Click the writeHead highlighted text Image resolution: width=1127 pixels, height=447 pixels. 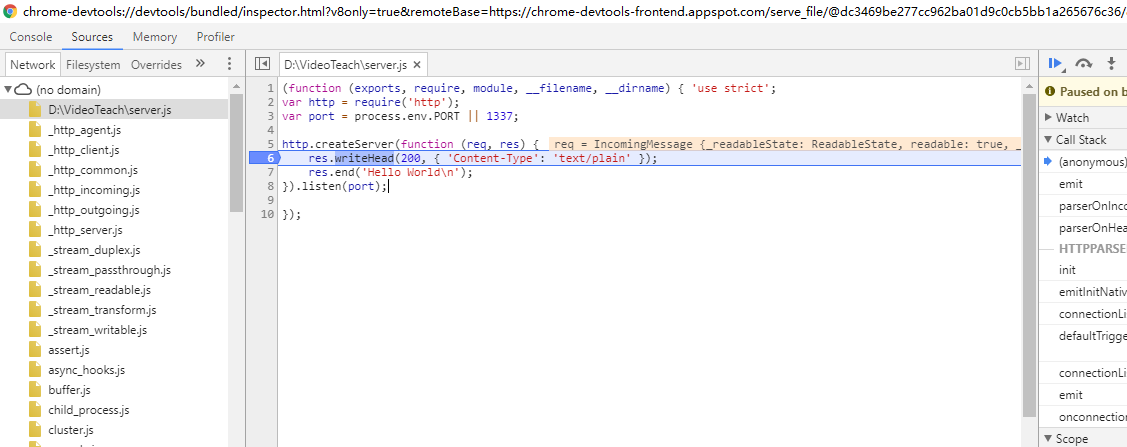click(364, 158)
